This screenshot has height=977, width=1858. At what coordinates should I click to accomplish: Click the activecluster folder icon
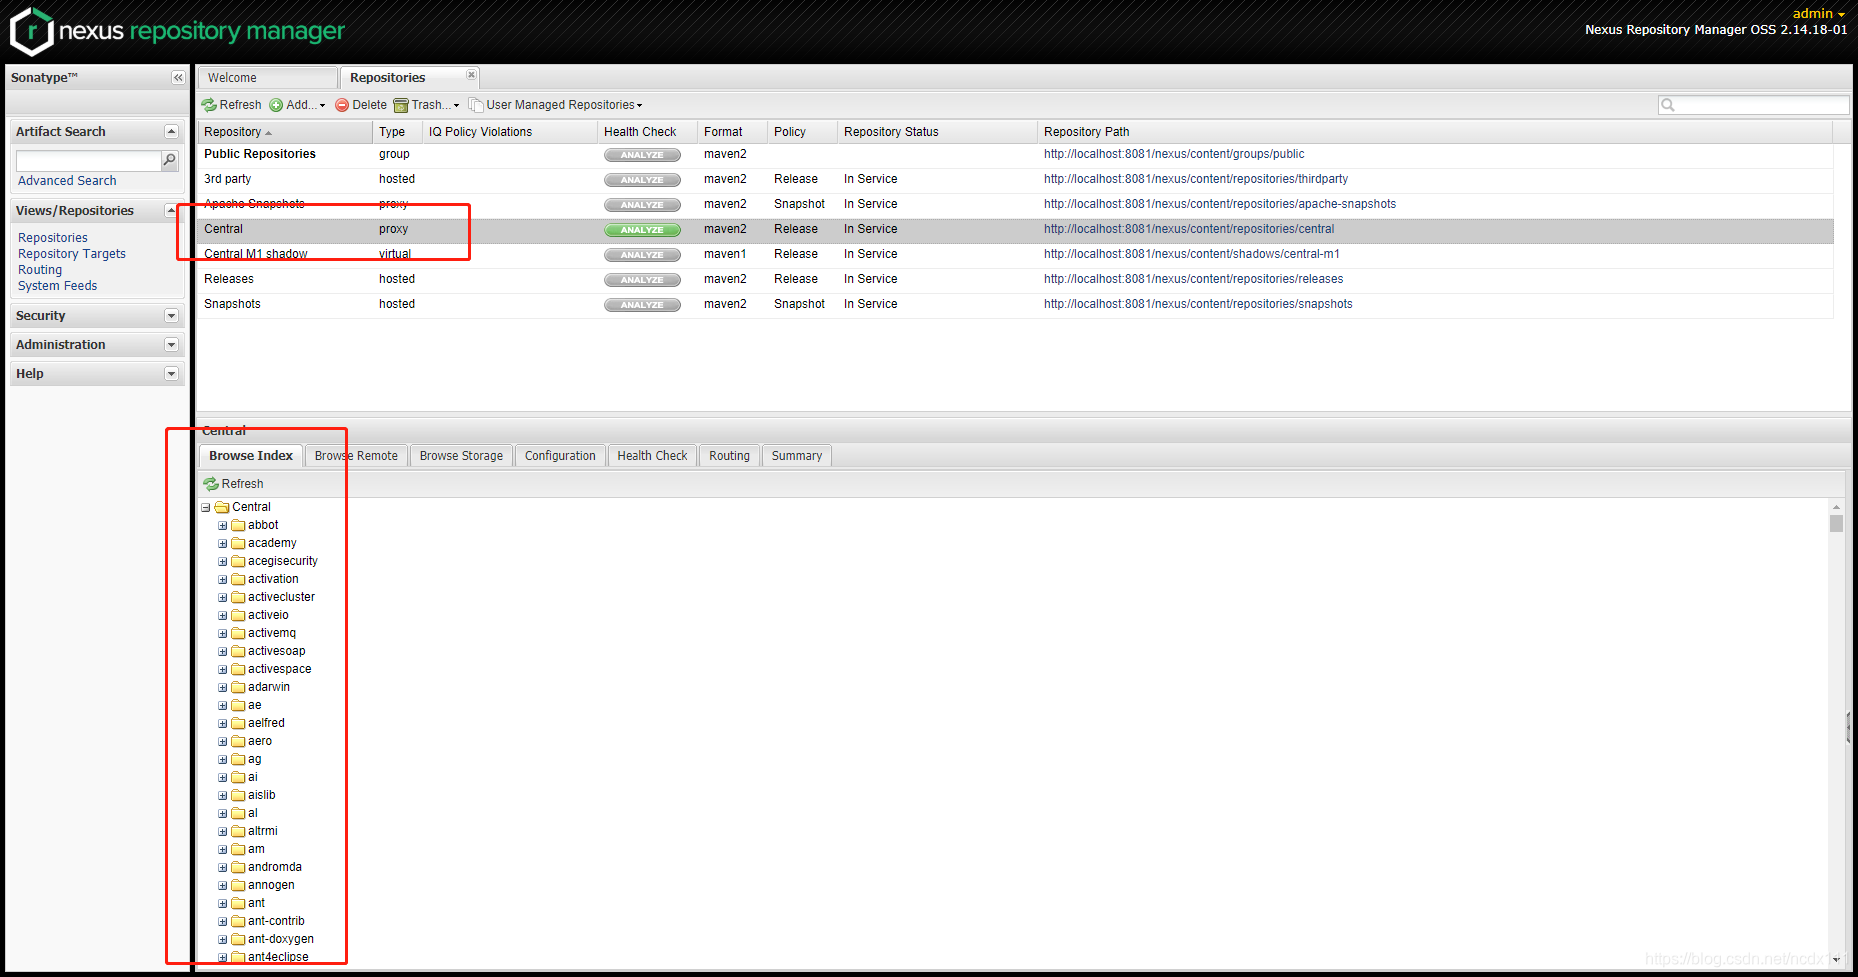[238, 598]
